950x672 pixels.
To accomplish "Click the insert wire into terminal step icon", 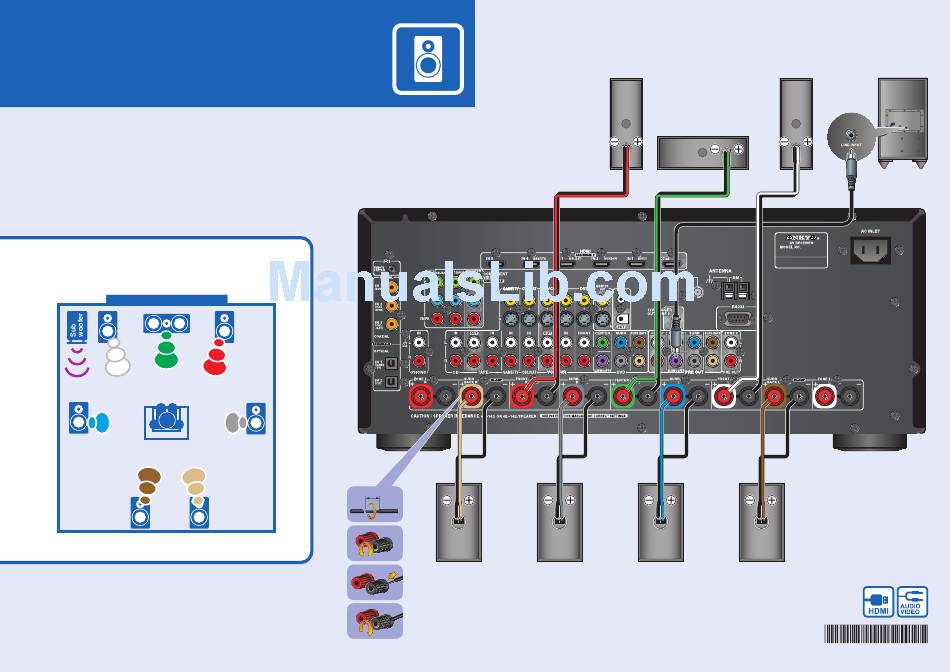I will [x=374, y=582].
